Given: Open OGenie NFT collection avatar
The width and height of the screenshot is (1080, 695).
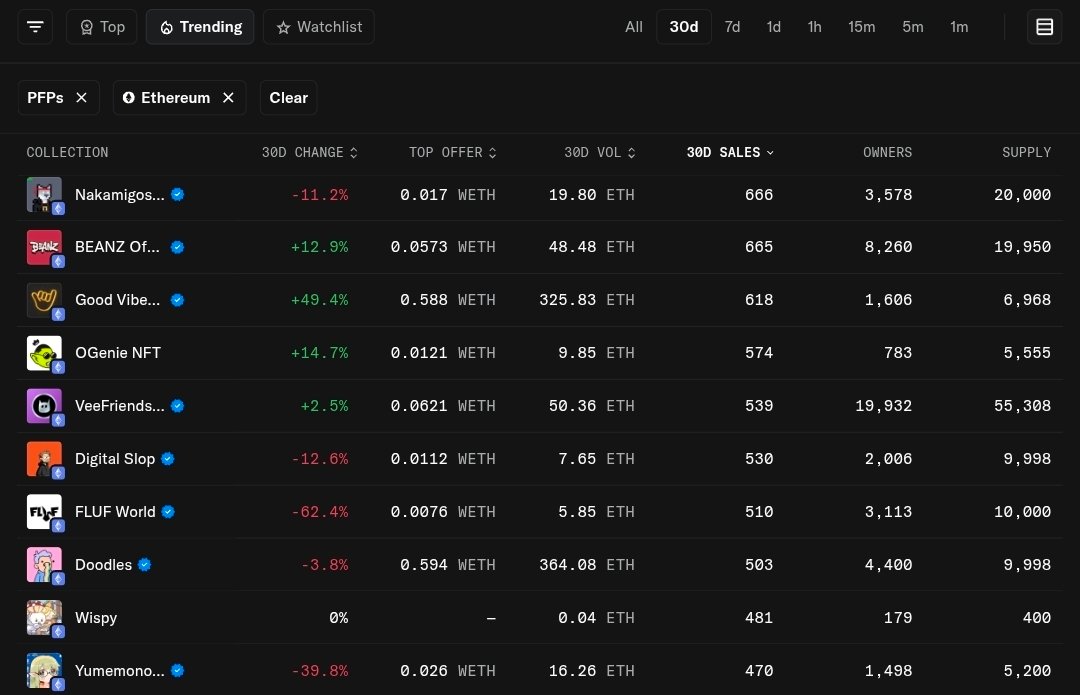Looking at the screenshot, I should [44, 353].
